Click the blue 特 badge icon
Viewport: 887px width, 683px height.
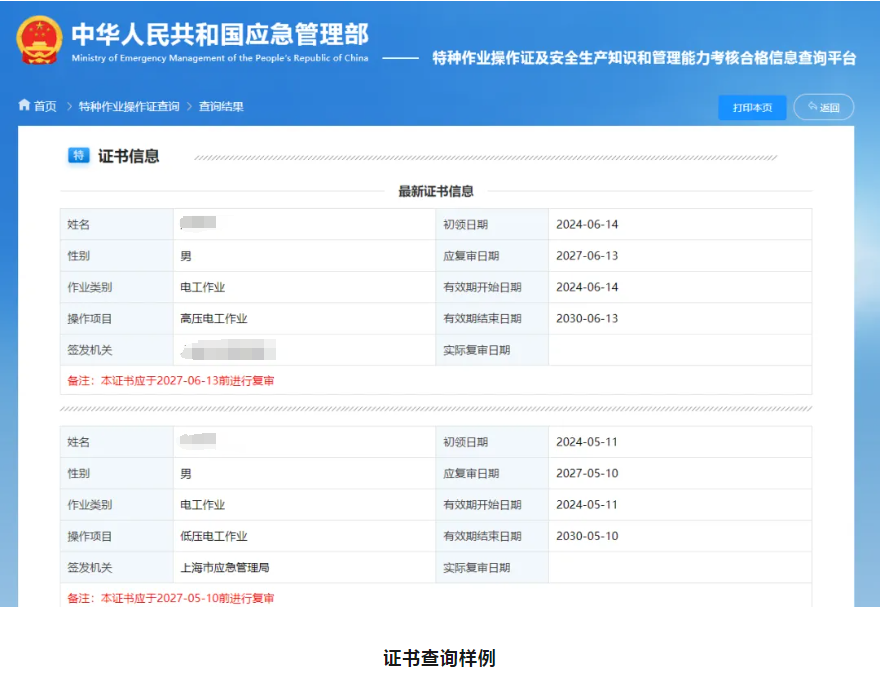point(78,156)
